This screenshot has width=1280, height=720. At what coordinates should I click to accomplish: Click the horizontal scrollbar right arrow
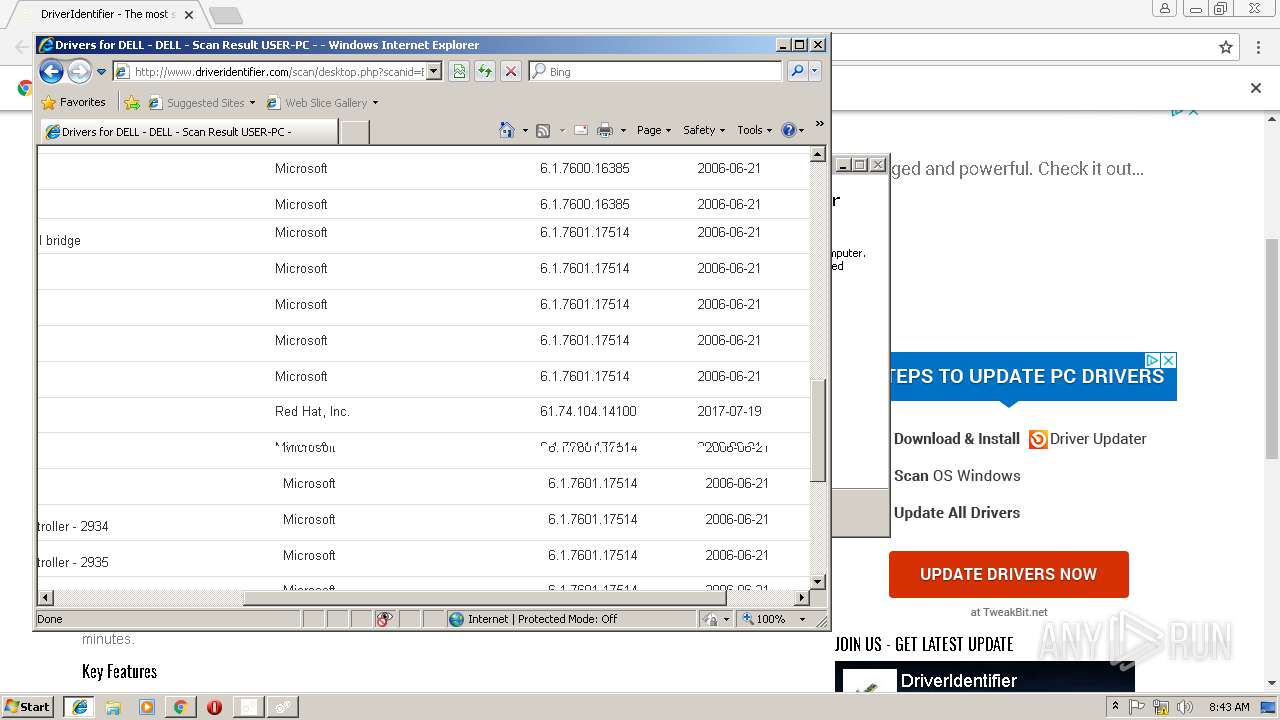[x=801, y=598]
